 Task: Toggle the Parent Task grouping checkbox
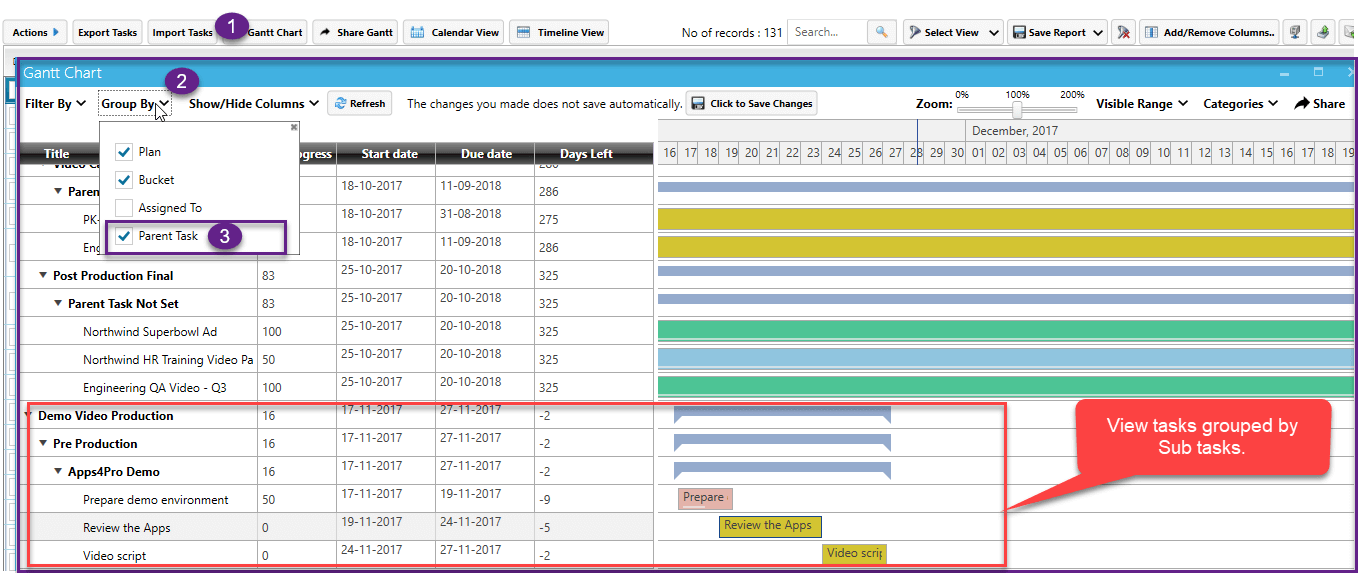pyautogui.click(x=124, y=236)
